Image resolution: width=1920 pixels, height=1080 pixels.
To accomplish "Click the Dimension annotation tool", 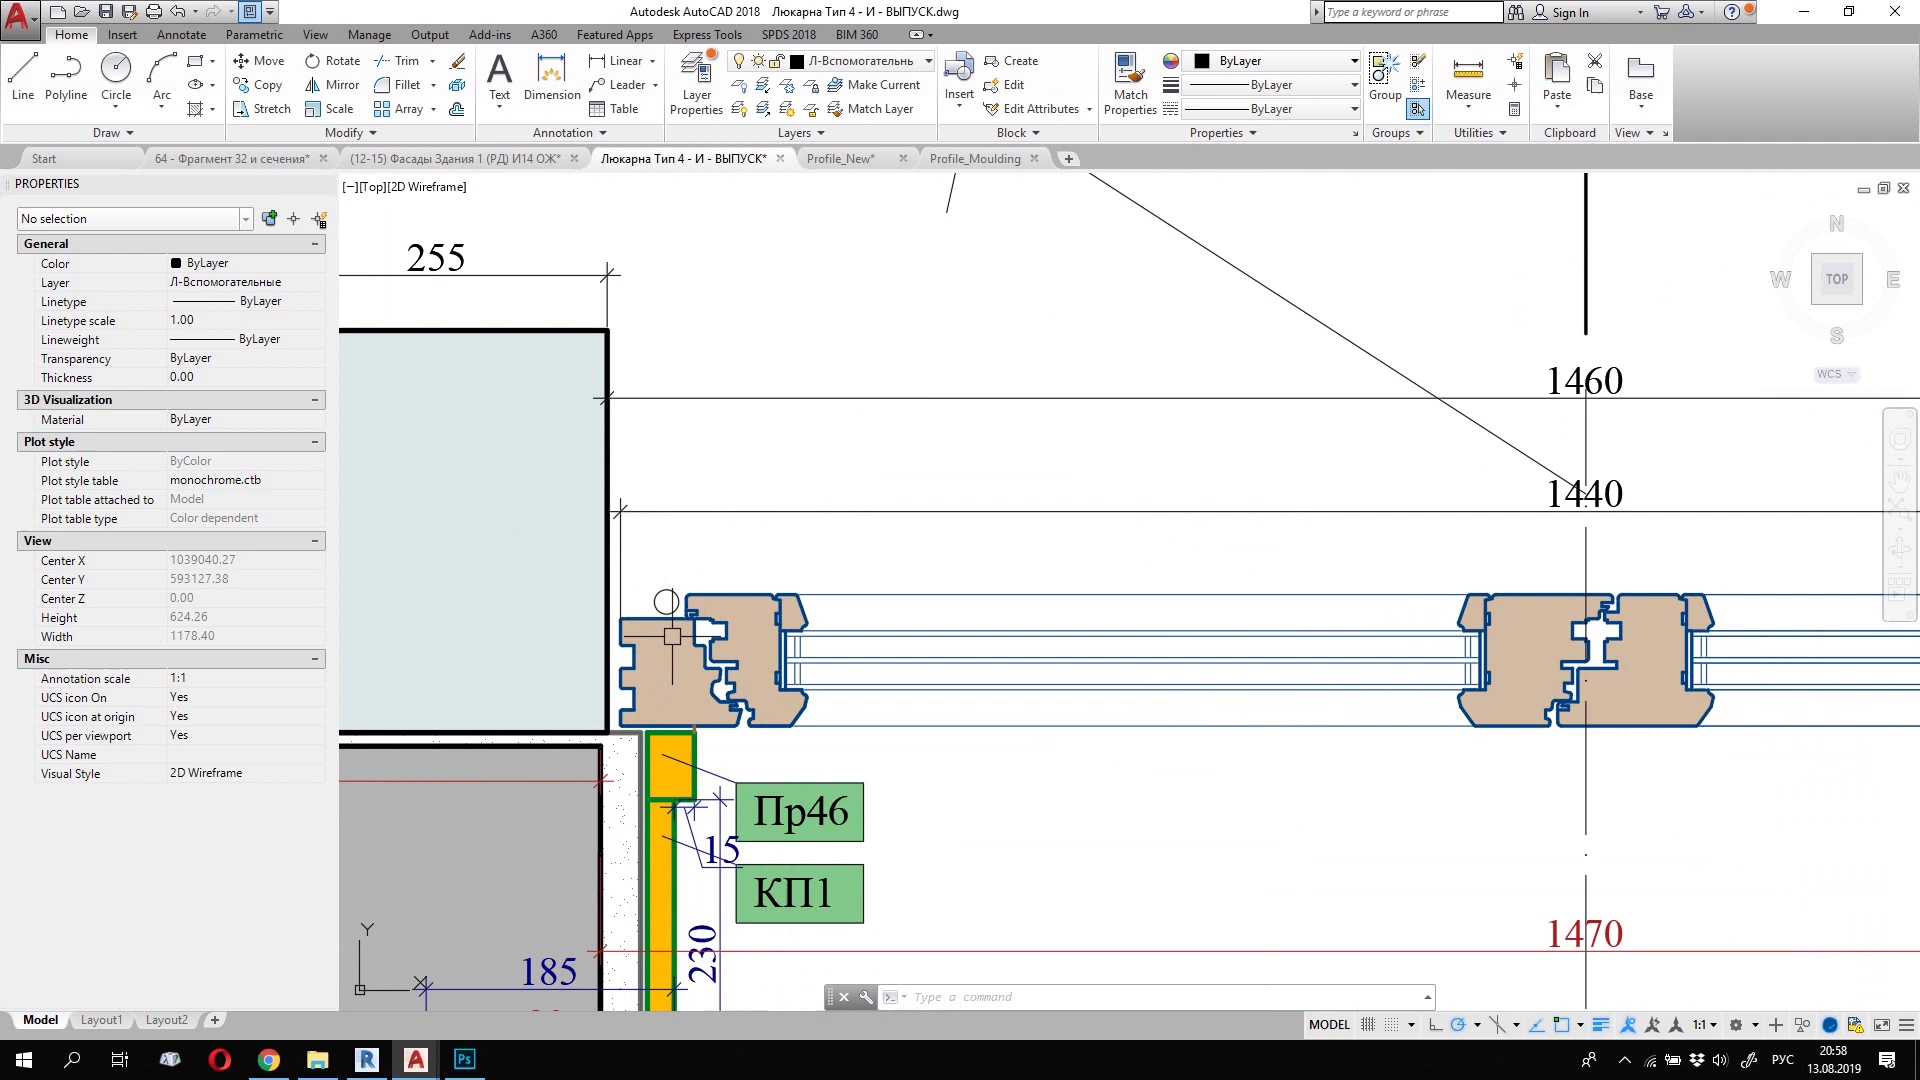I will point(552,78).
